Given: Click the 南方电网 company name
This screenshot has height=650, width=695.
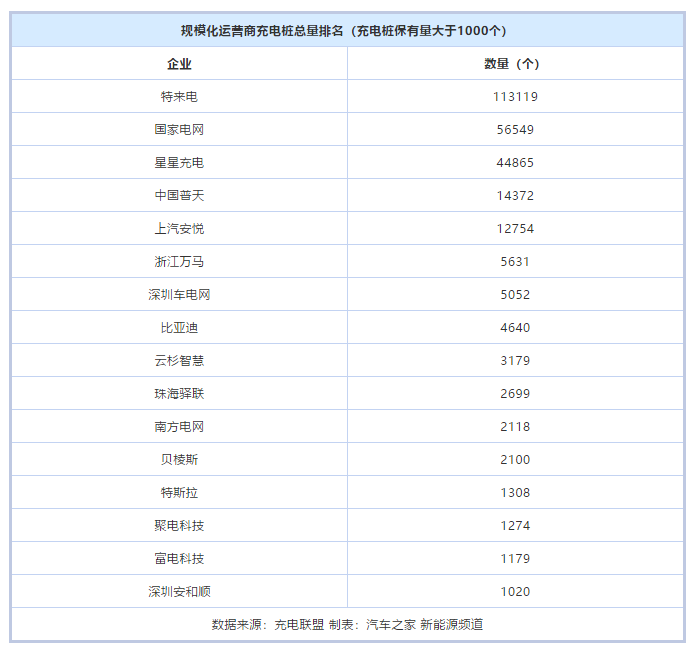Looking at the screenshot, I should 179,427.
